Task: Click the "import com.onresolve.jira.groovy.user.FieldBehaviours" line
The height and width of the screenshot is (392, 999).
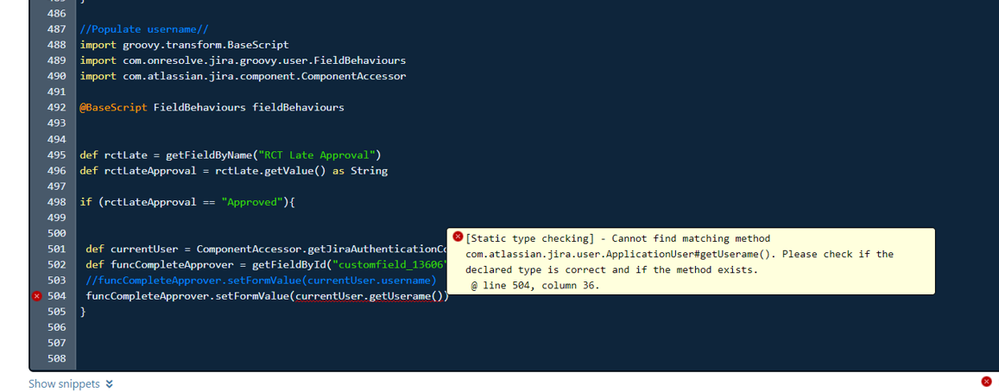Action: coord(243,61)
